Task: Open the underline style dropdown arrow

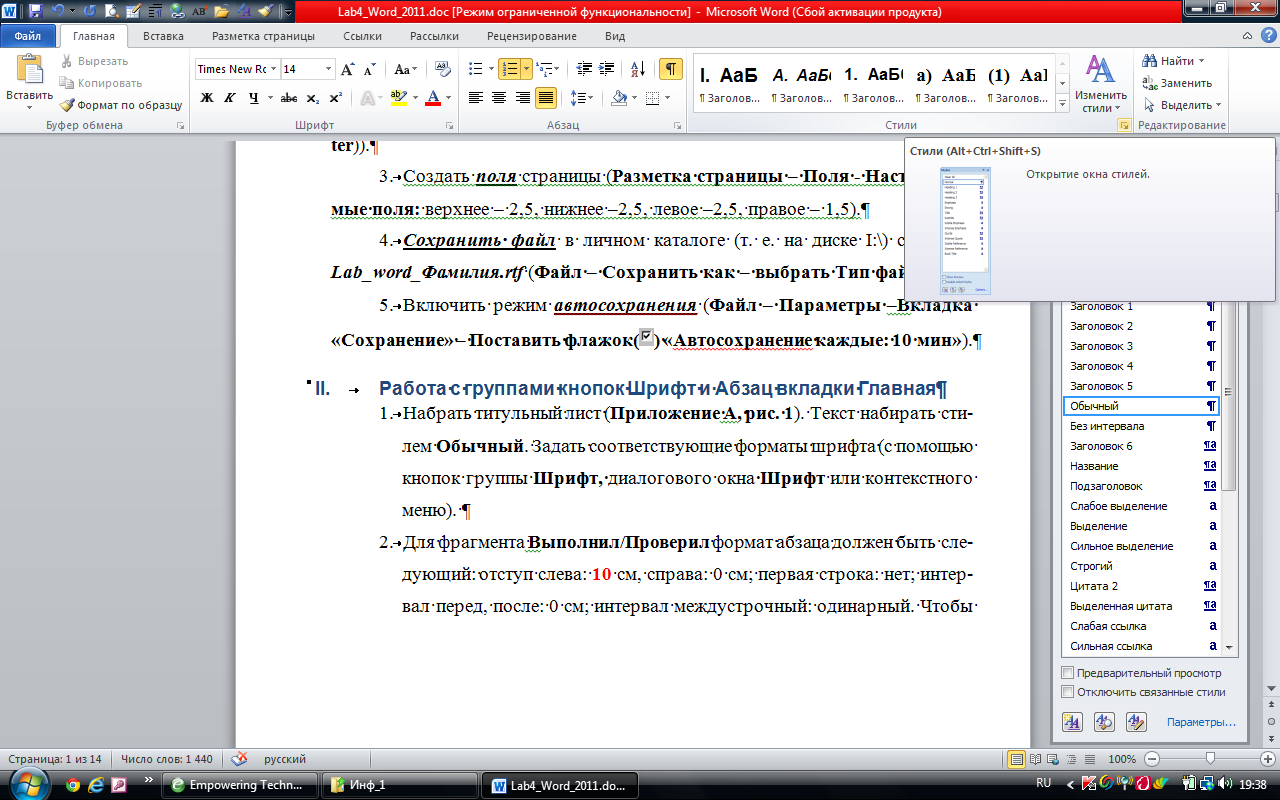Action: (269, 98)
